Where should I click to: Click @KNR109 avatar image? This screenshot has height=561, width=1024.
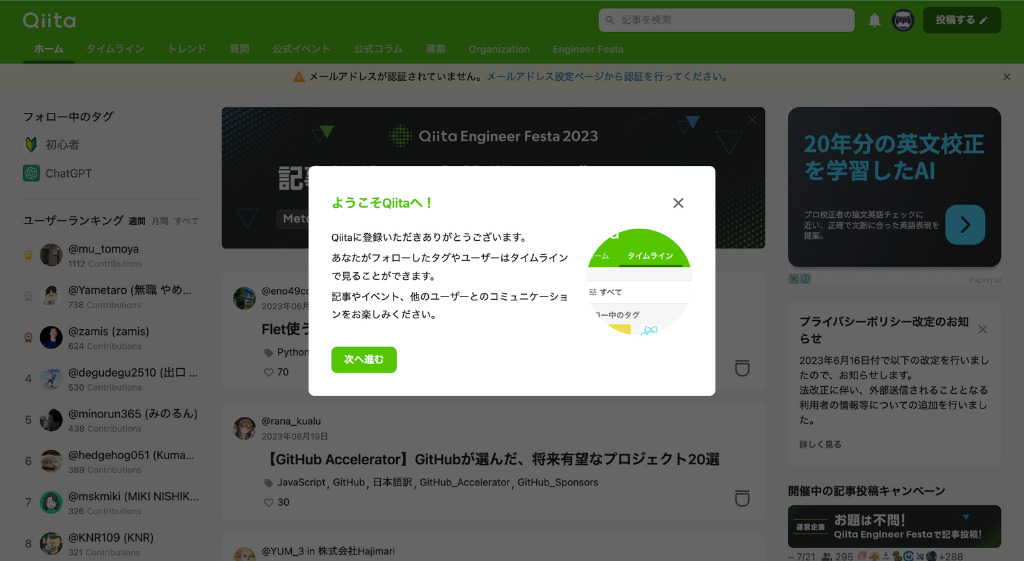(x=51, y=543)
